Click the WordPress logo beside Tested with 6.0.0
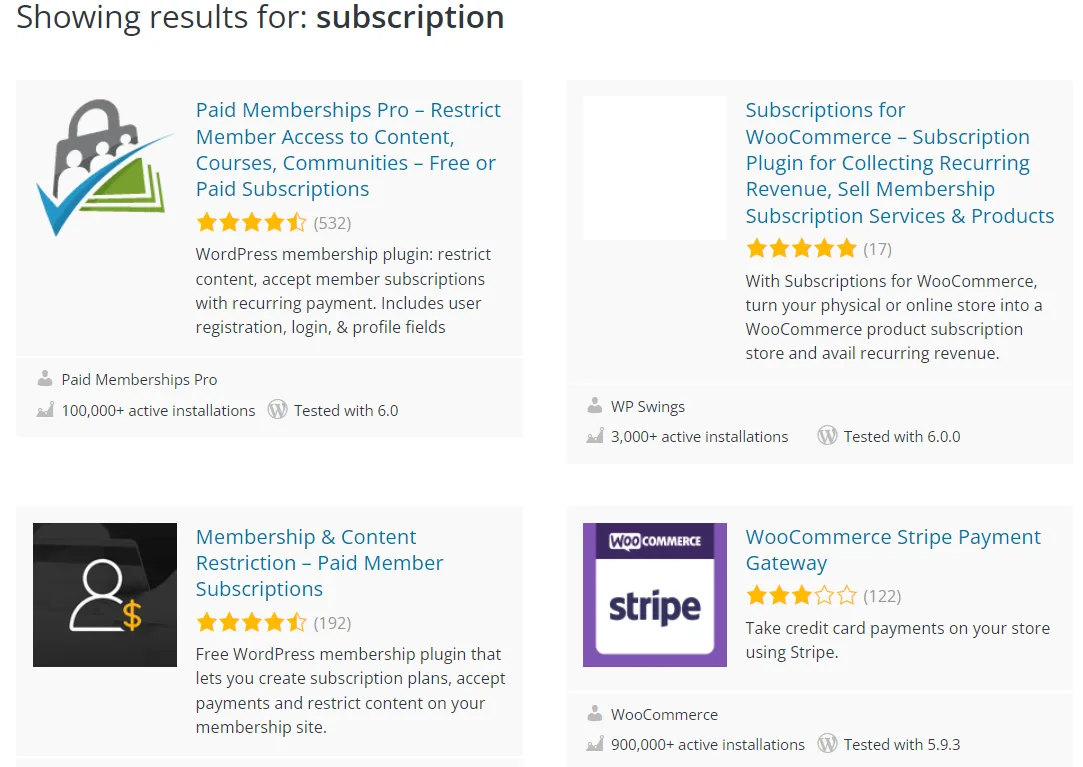 827,436
